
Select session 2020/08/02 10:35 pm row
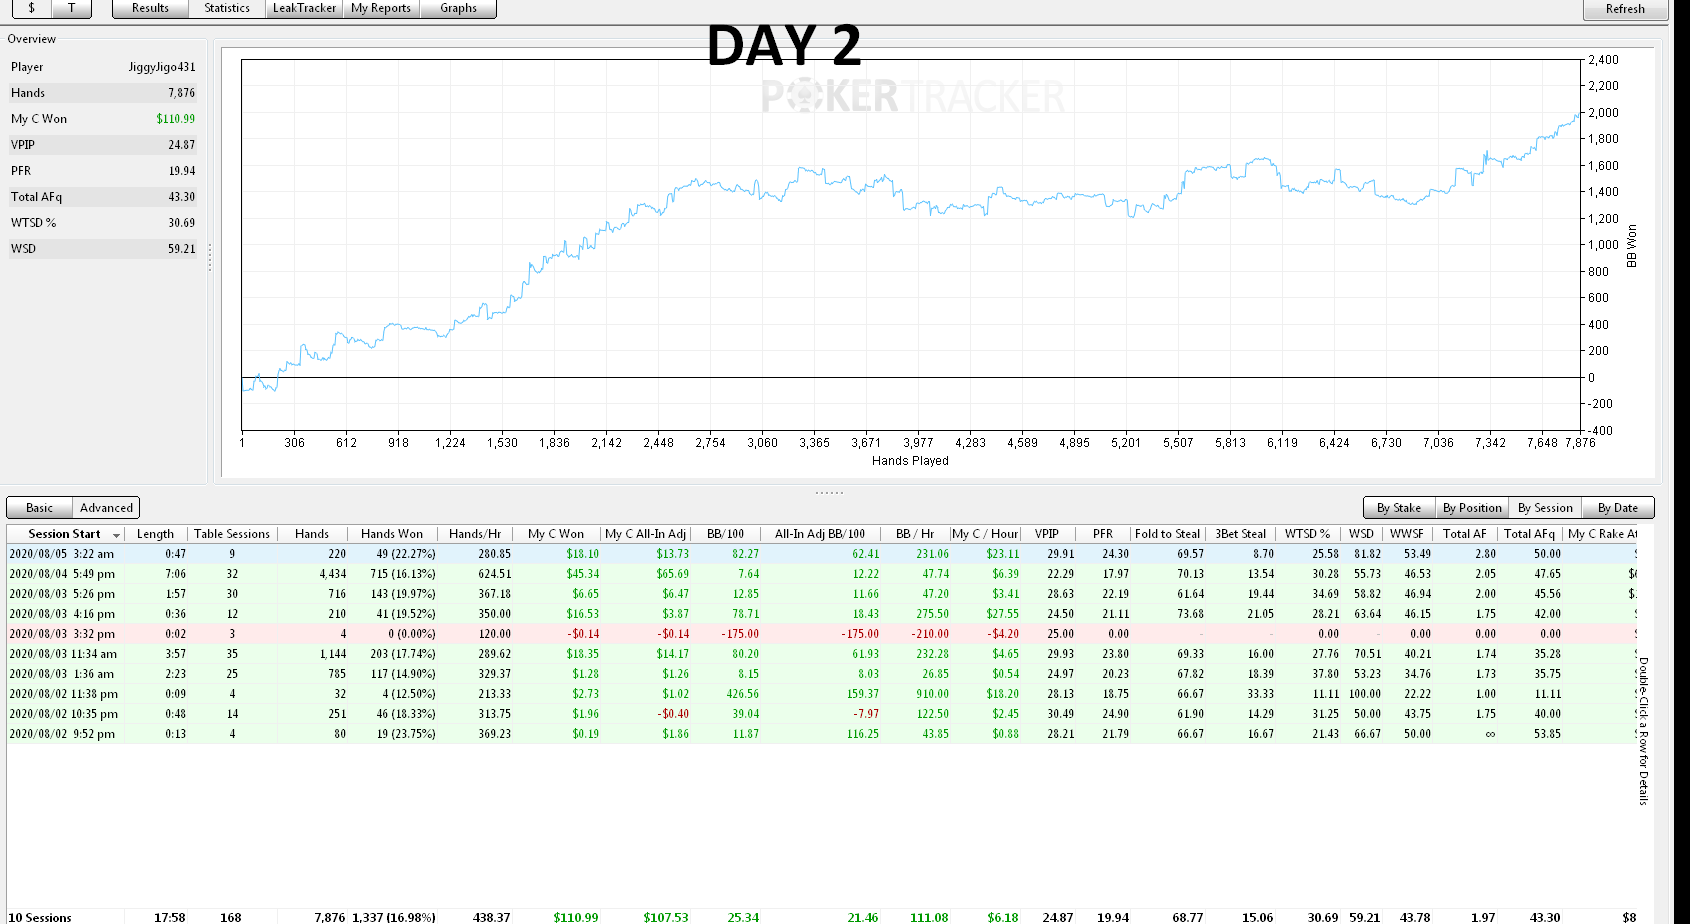click(x=822, y=713)
